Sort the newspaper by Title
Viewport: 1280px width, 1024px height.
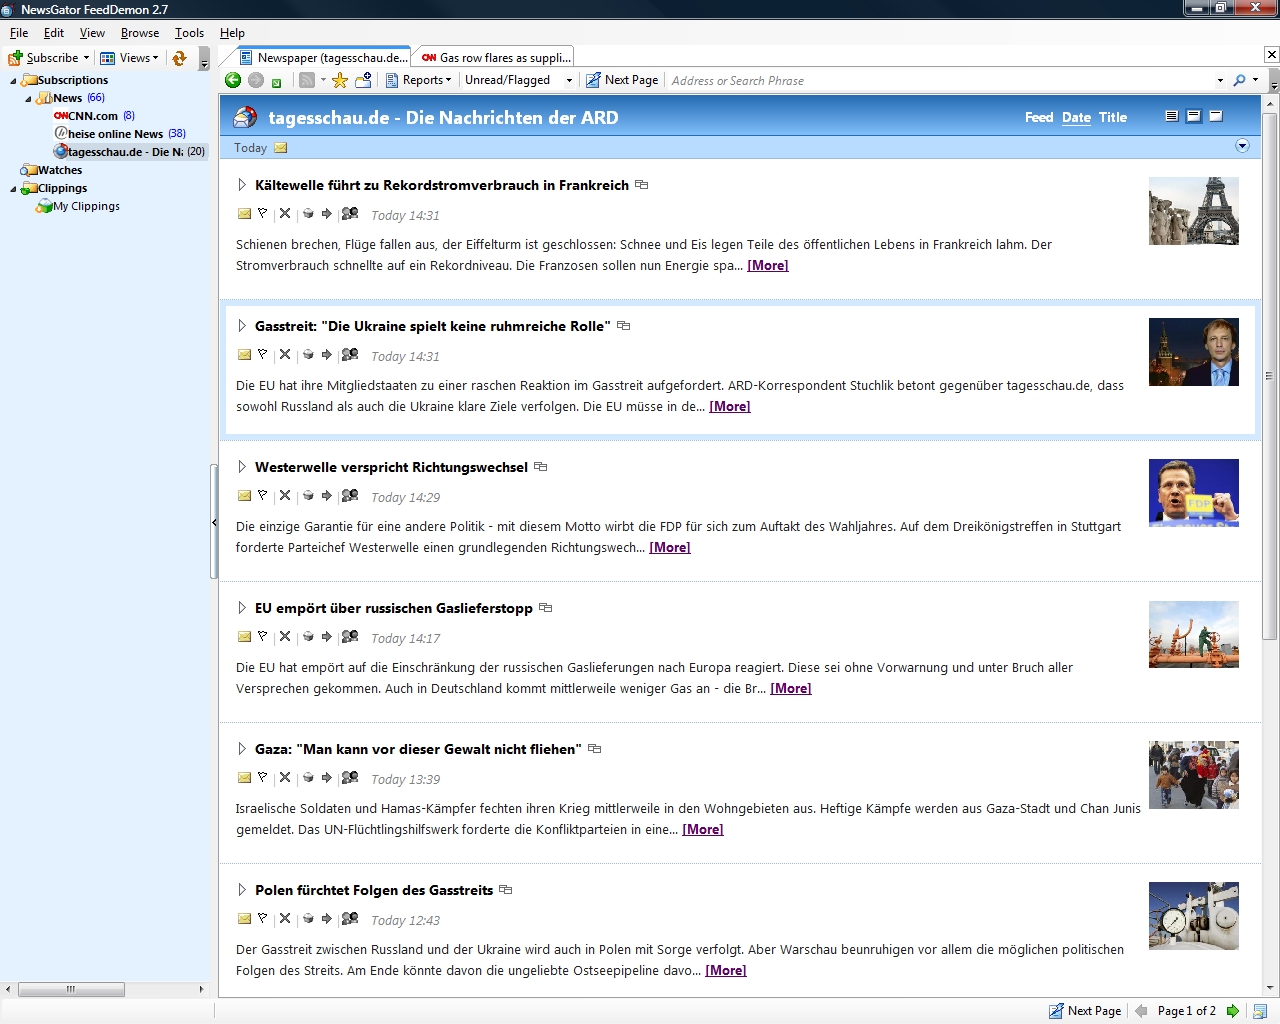[1112, 117]
